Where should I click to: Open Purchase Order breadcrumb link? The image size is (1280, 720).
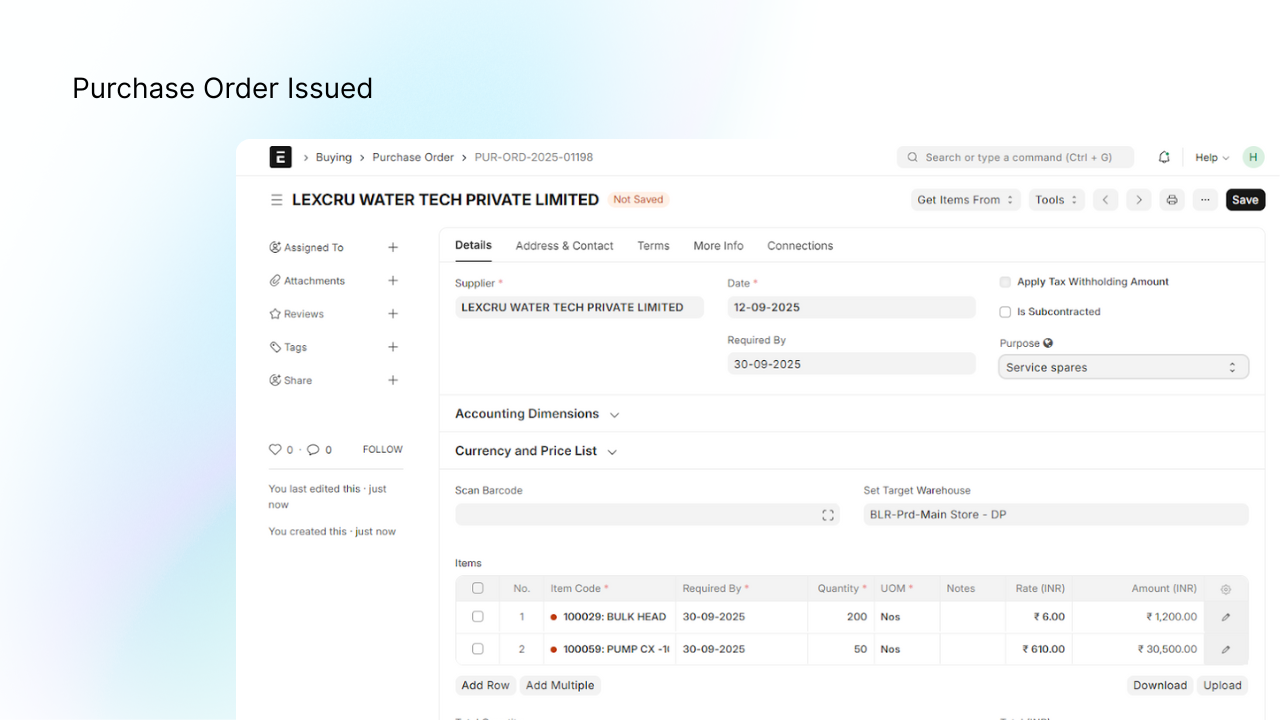click(x=413, y=157)
